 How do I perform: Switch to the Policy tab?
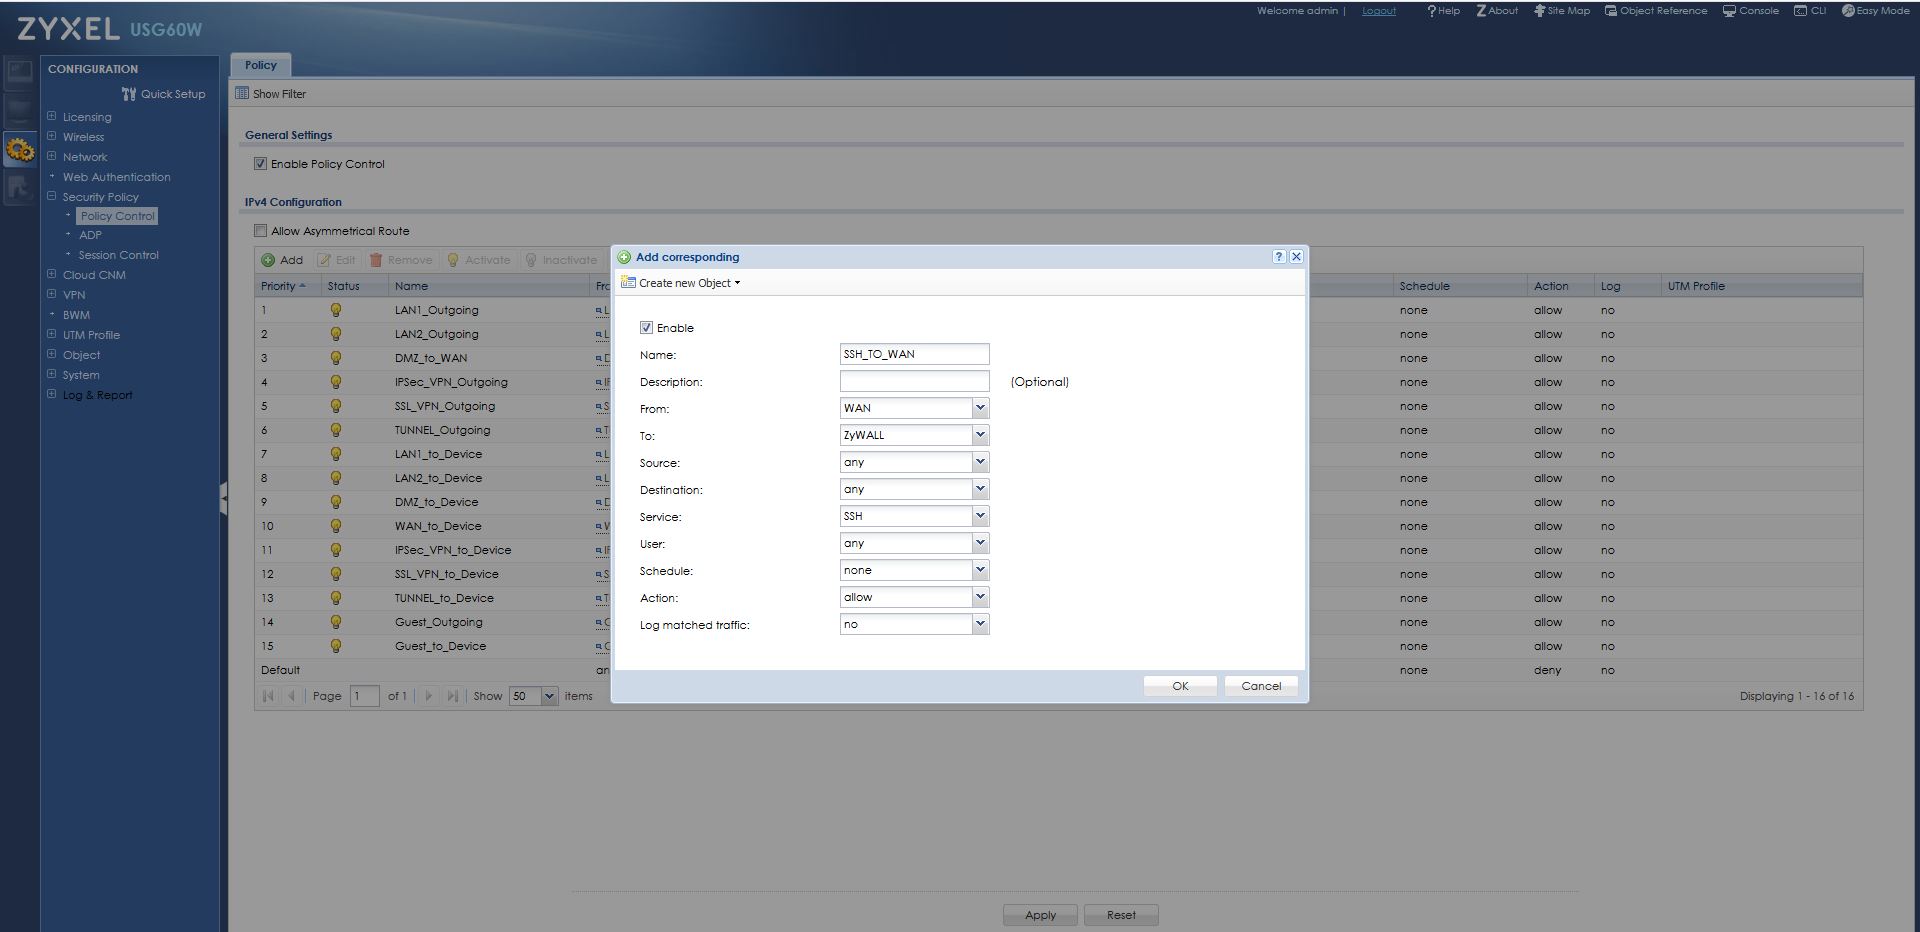click(x=260, y=64)
